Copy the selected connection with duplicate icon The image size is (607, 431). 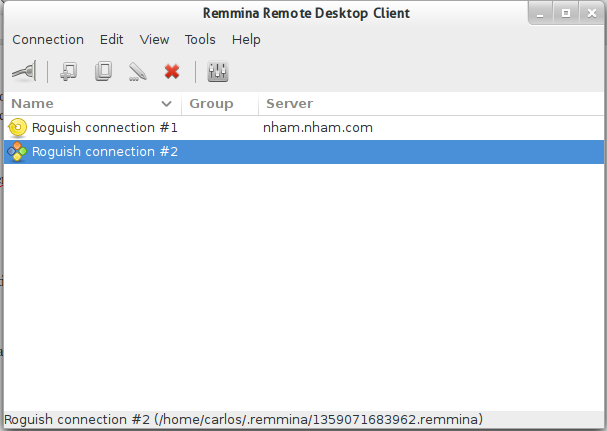coord(103,71)
